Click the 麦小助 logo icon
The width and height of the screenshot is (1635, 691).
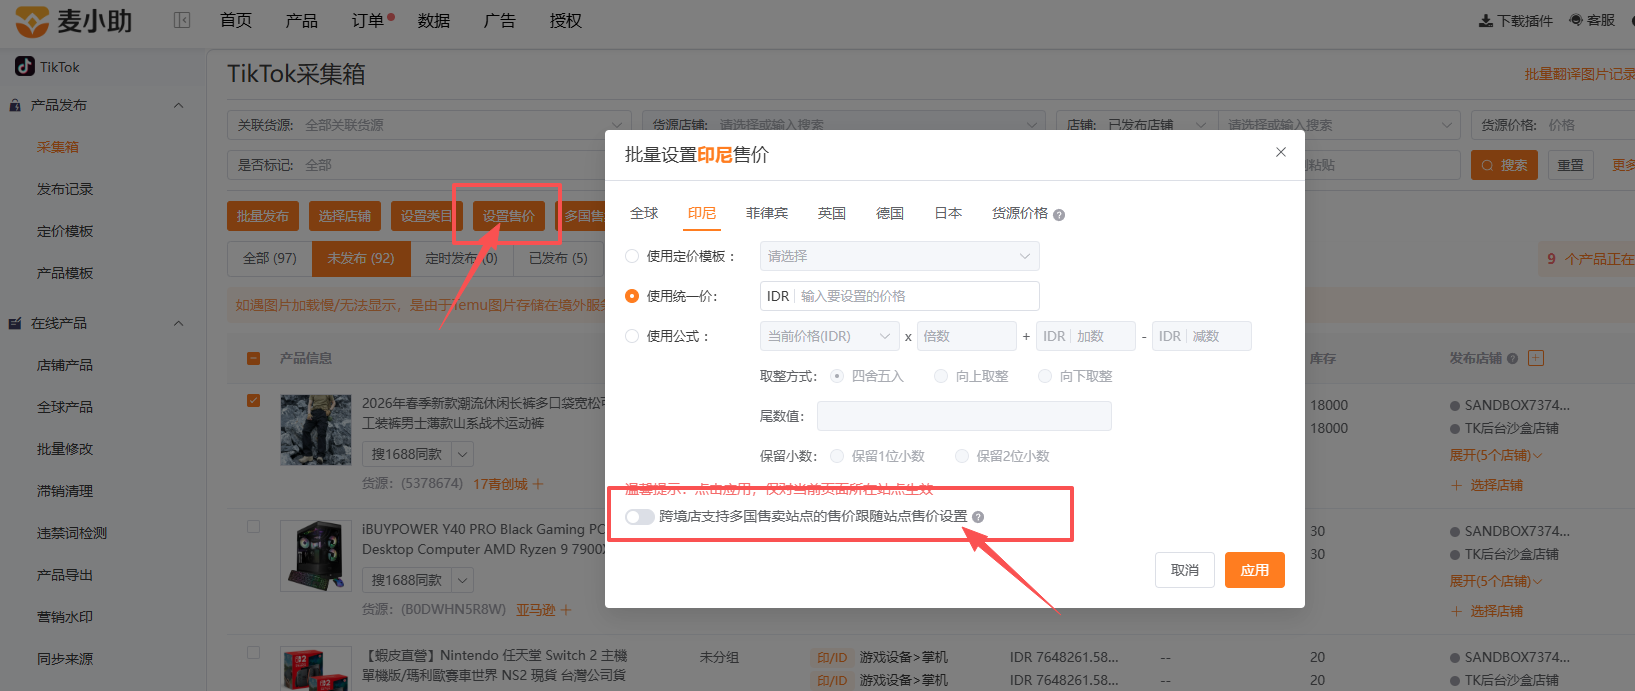(32, 21)
